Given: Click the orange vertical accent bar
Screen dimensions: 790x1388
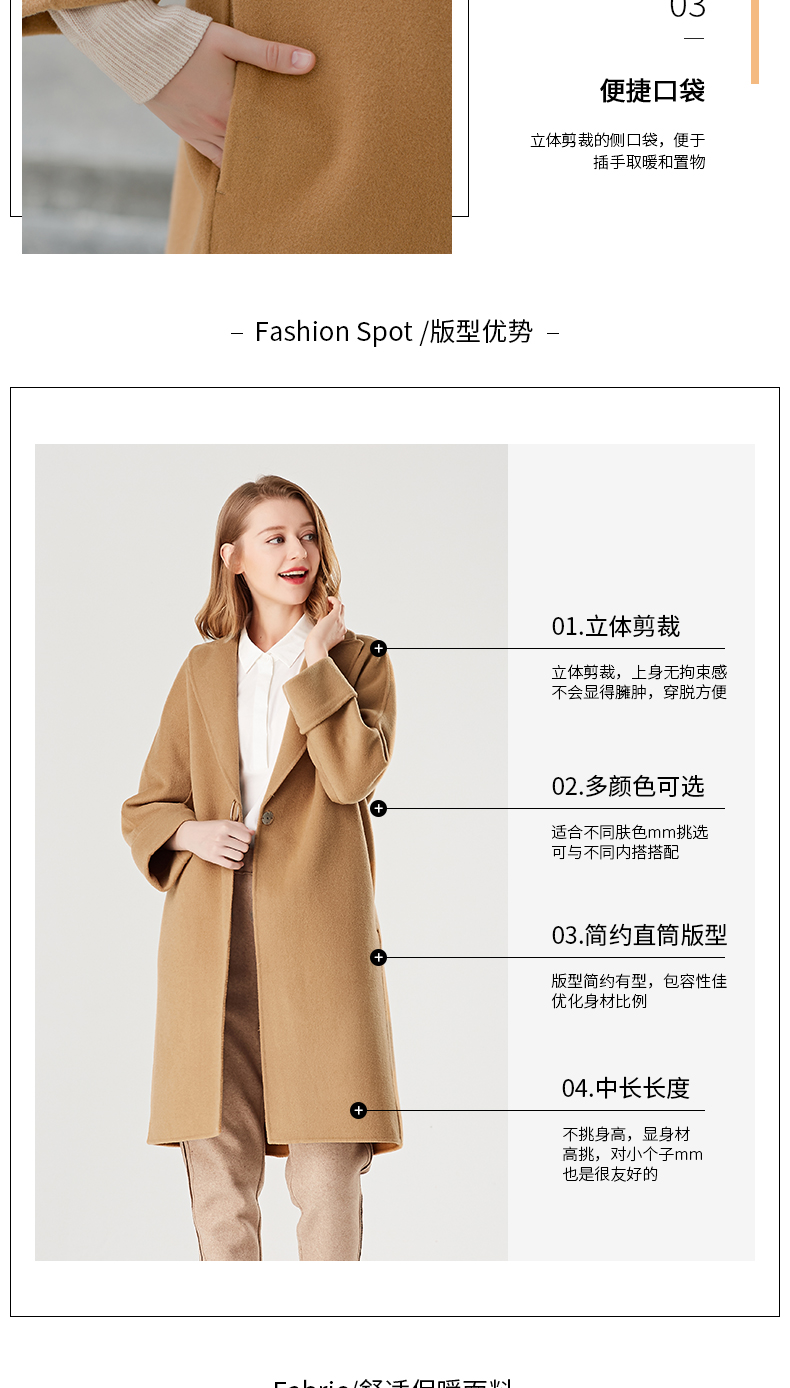Looking at the screenshot, I should pos(755,42).
